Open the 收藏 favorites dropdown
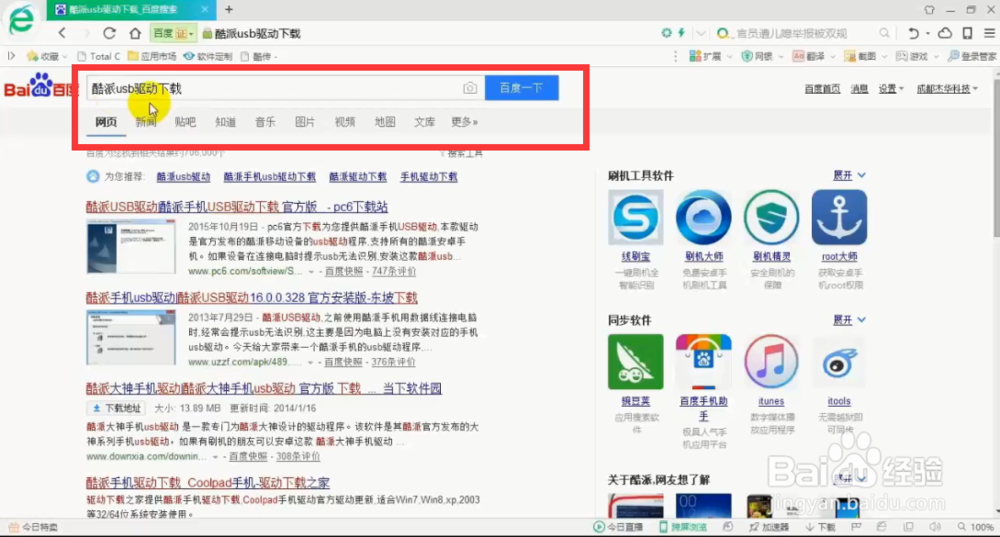Image resolution: width=1000 pixels, height=537 pixels. (x=47, y=56)
